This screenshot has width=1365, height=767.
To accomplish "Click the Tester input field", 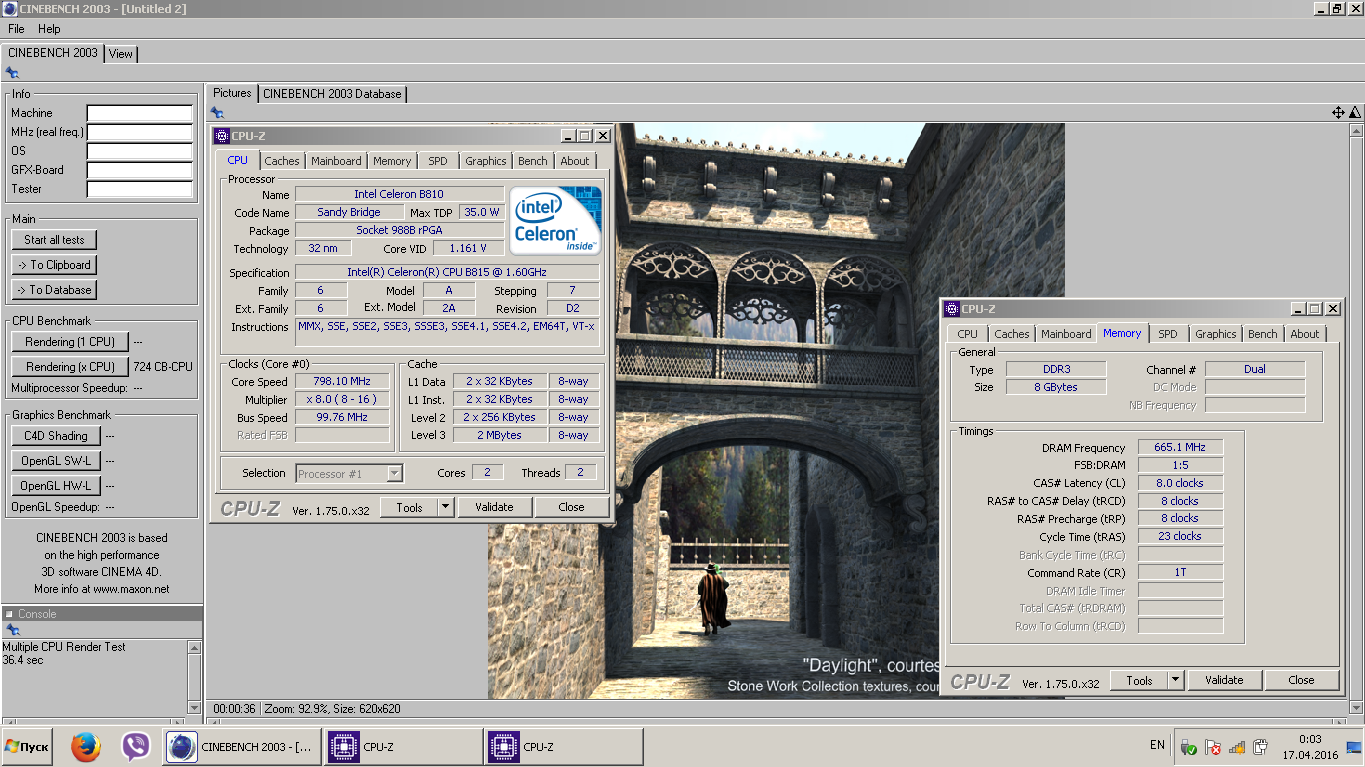I will pos(140,189).
